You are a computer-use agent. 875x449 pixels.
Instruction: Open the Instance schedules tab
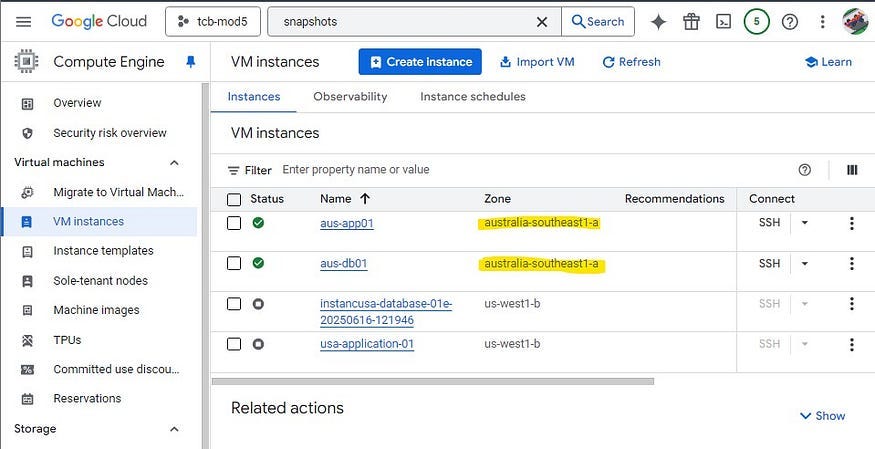point(473,96)
